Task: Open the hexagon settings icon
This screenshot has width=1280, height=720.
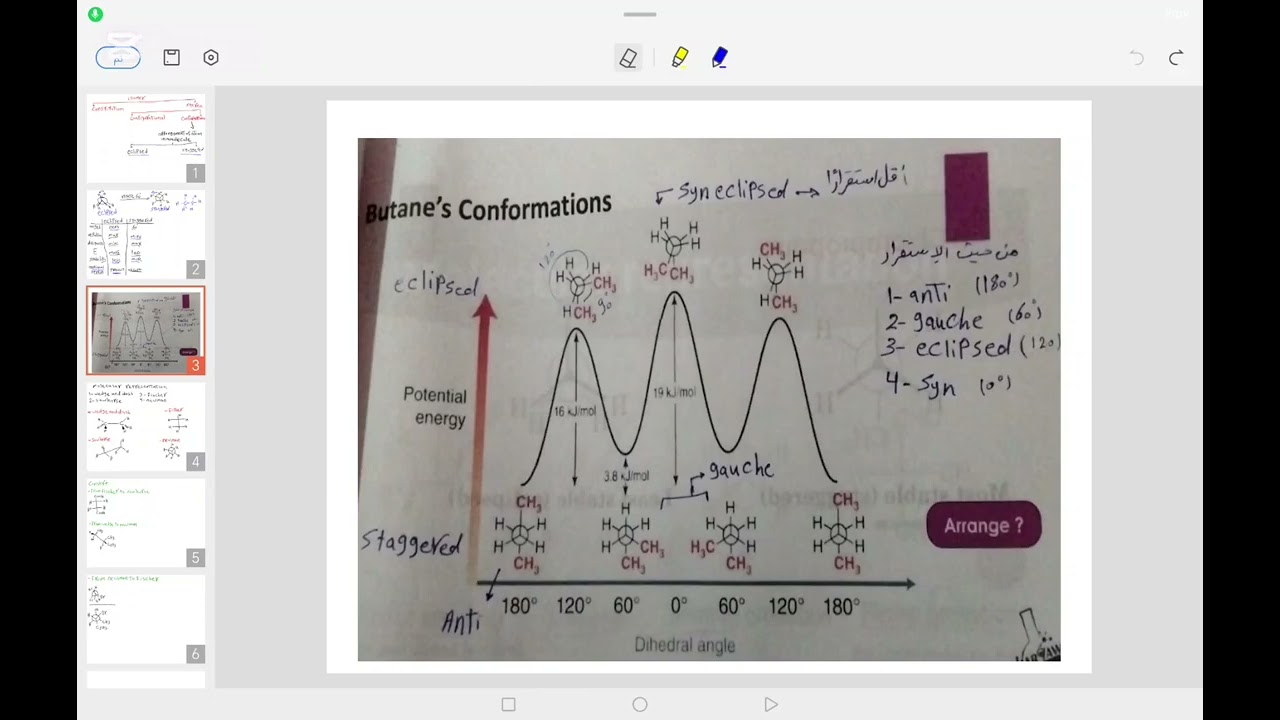Action: pos(211,58)
